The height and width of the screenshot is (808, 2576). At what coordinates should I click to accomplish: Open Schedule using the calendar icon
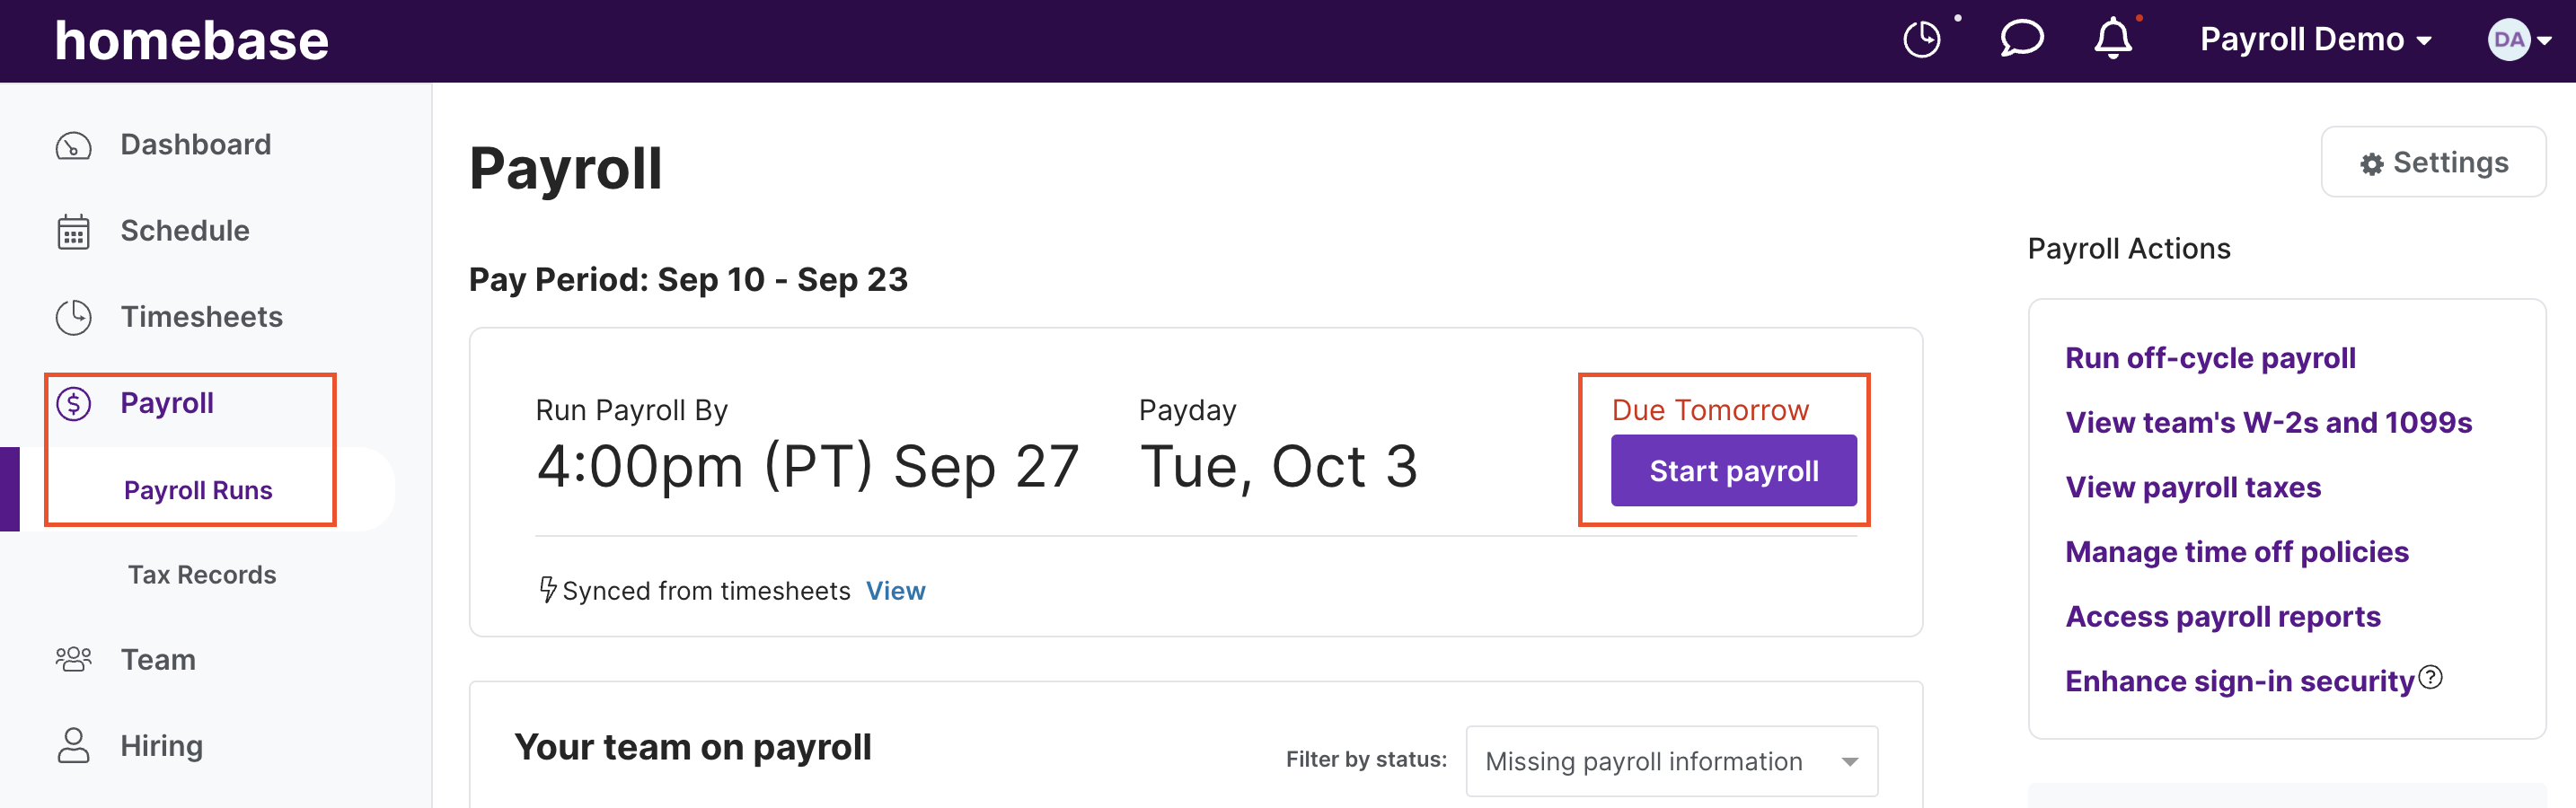[73, 230]
